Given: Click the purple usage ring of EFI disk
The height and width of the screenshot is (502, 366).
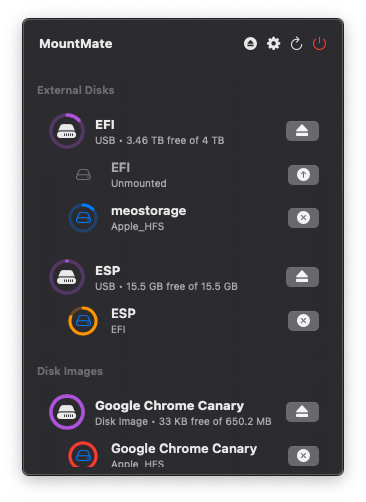Looking at the screenshot, I should (67, 131).
